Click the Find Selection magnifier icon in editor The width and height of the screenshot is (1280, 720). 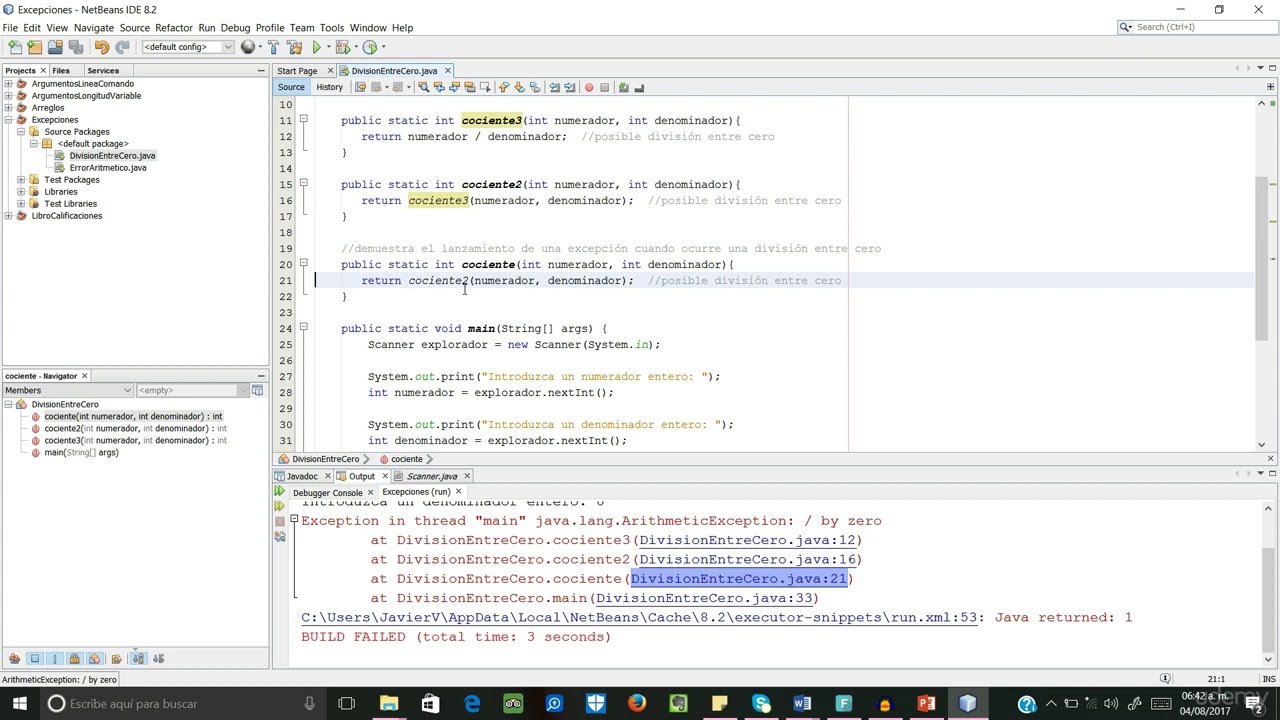tap(423, 87)
